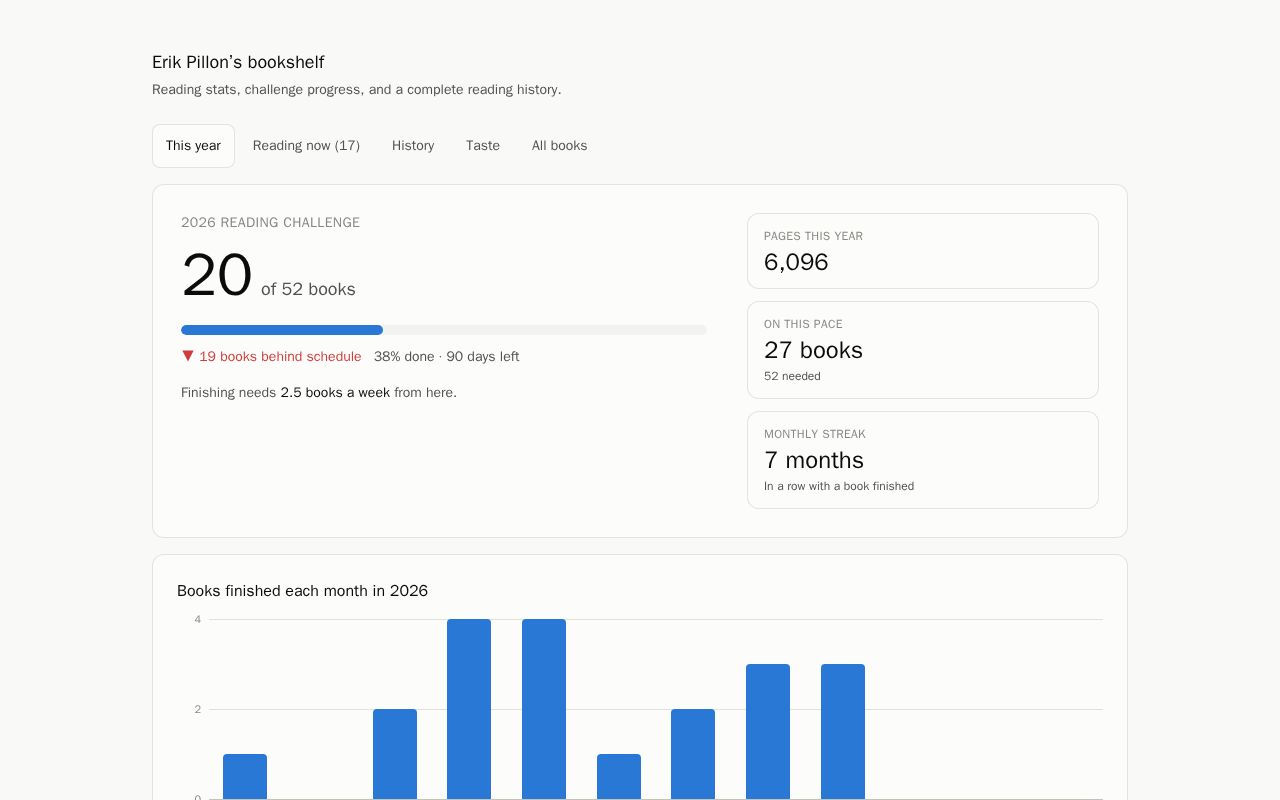
Task: Click the "Erik Pillon’s bookshelf" heading
Action: [x=238, y=62]
